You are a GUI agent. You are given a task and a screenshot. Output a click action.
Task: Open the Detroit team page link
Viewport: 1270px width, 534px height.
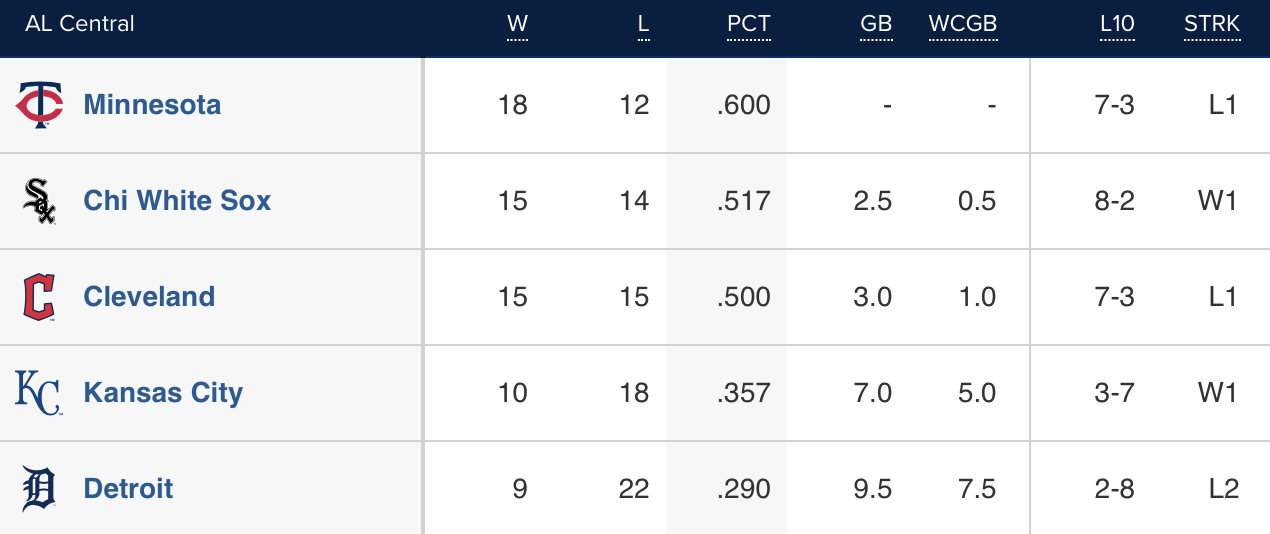pos(128,489)
